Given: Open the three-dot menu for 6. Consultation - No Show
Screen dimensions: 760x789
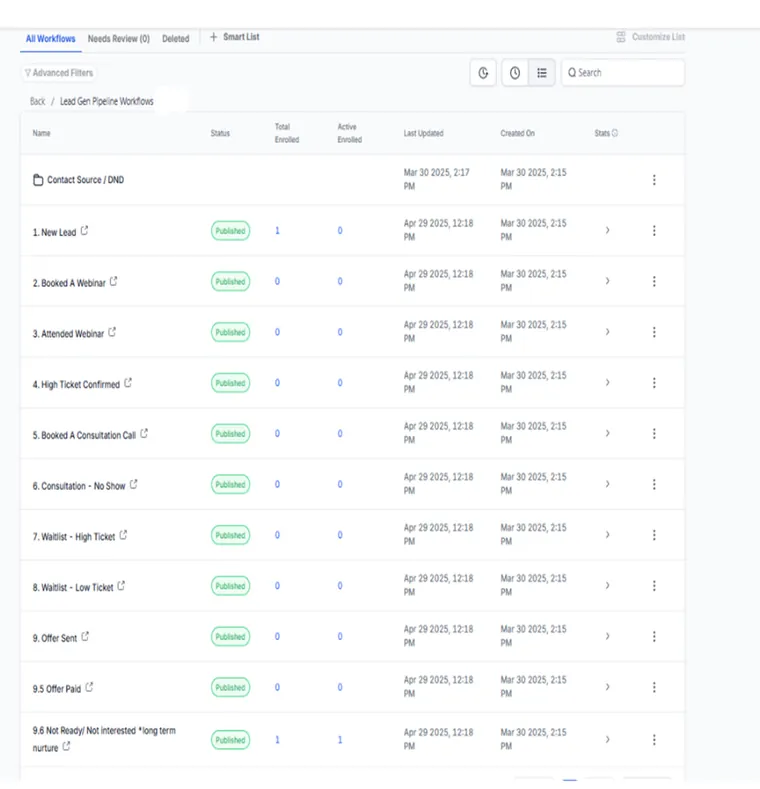Looking at the screenshot, I should pos(654,484).
